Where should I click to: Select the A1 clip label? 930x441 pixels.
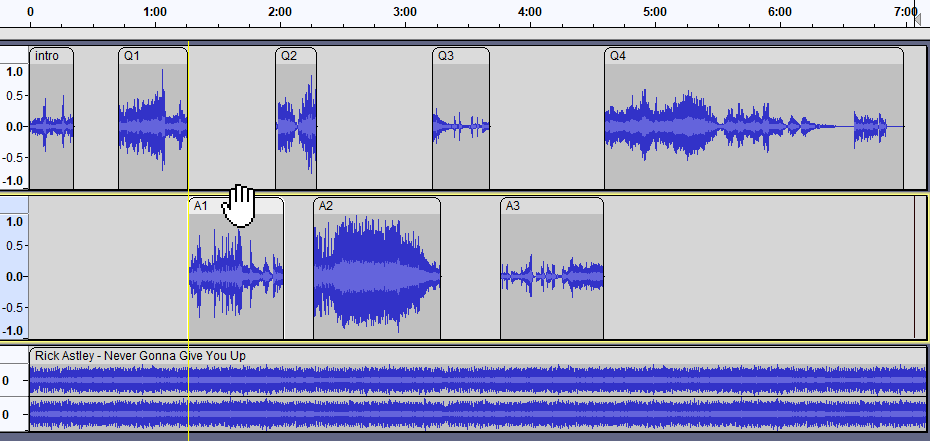tap(200, 206)
